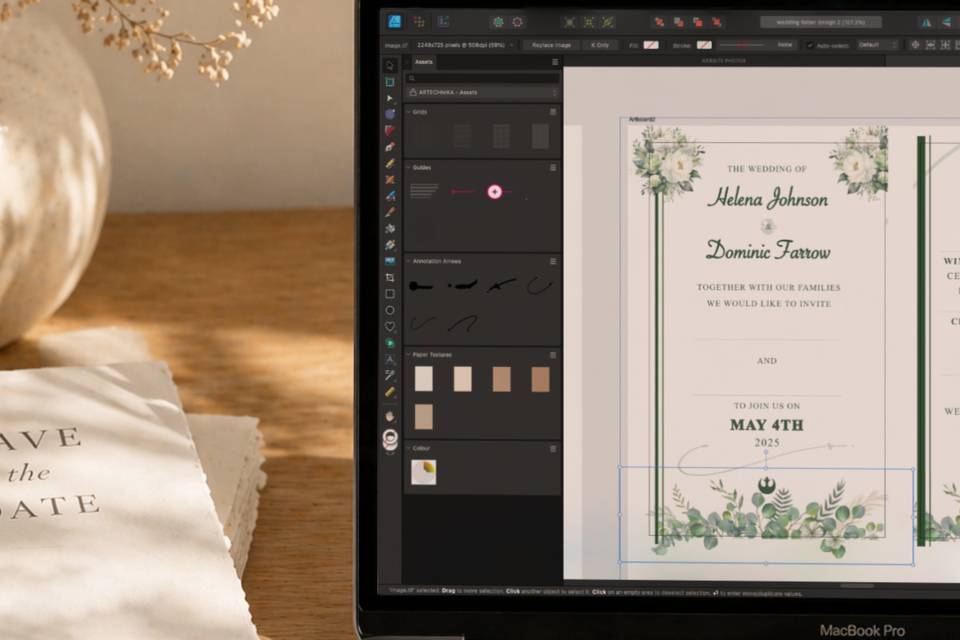Open the Stroke colour swatch
The width and height of the screenshot is (960, 640).
click(705, 45)
